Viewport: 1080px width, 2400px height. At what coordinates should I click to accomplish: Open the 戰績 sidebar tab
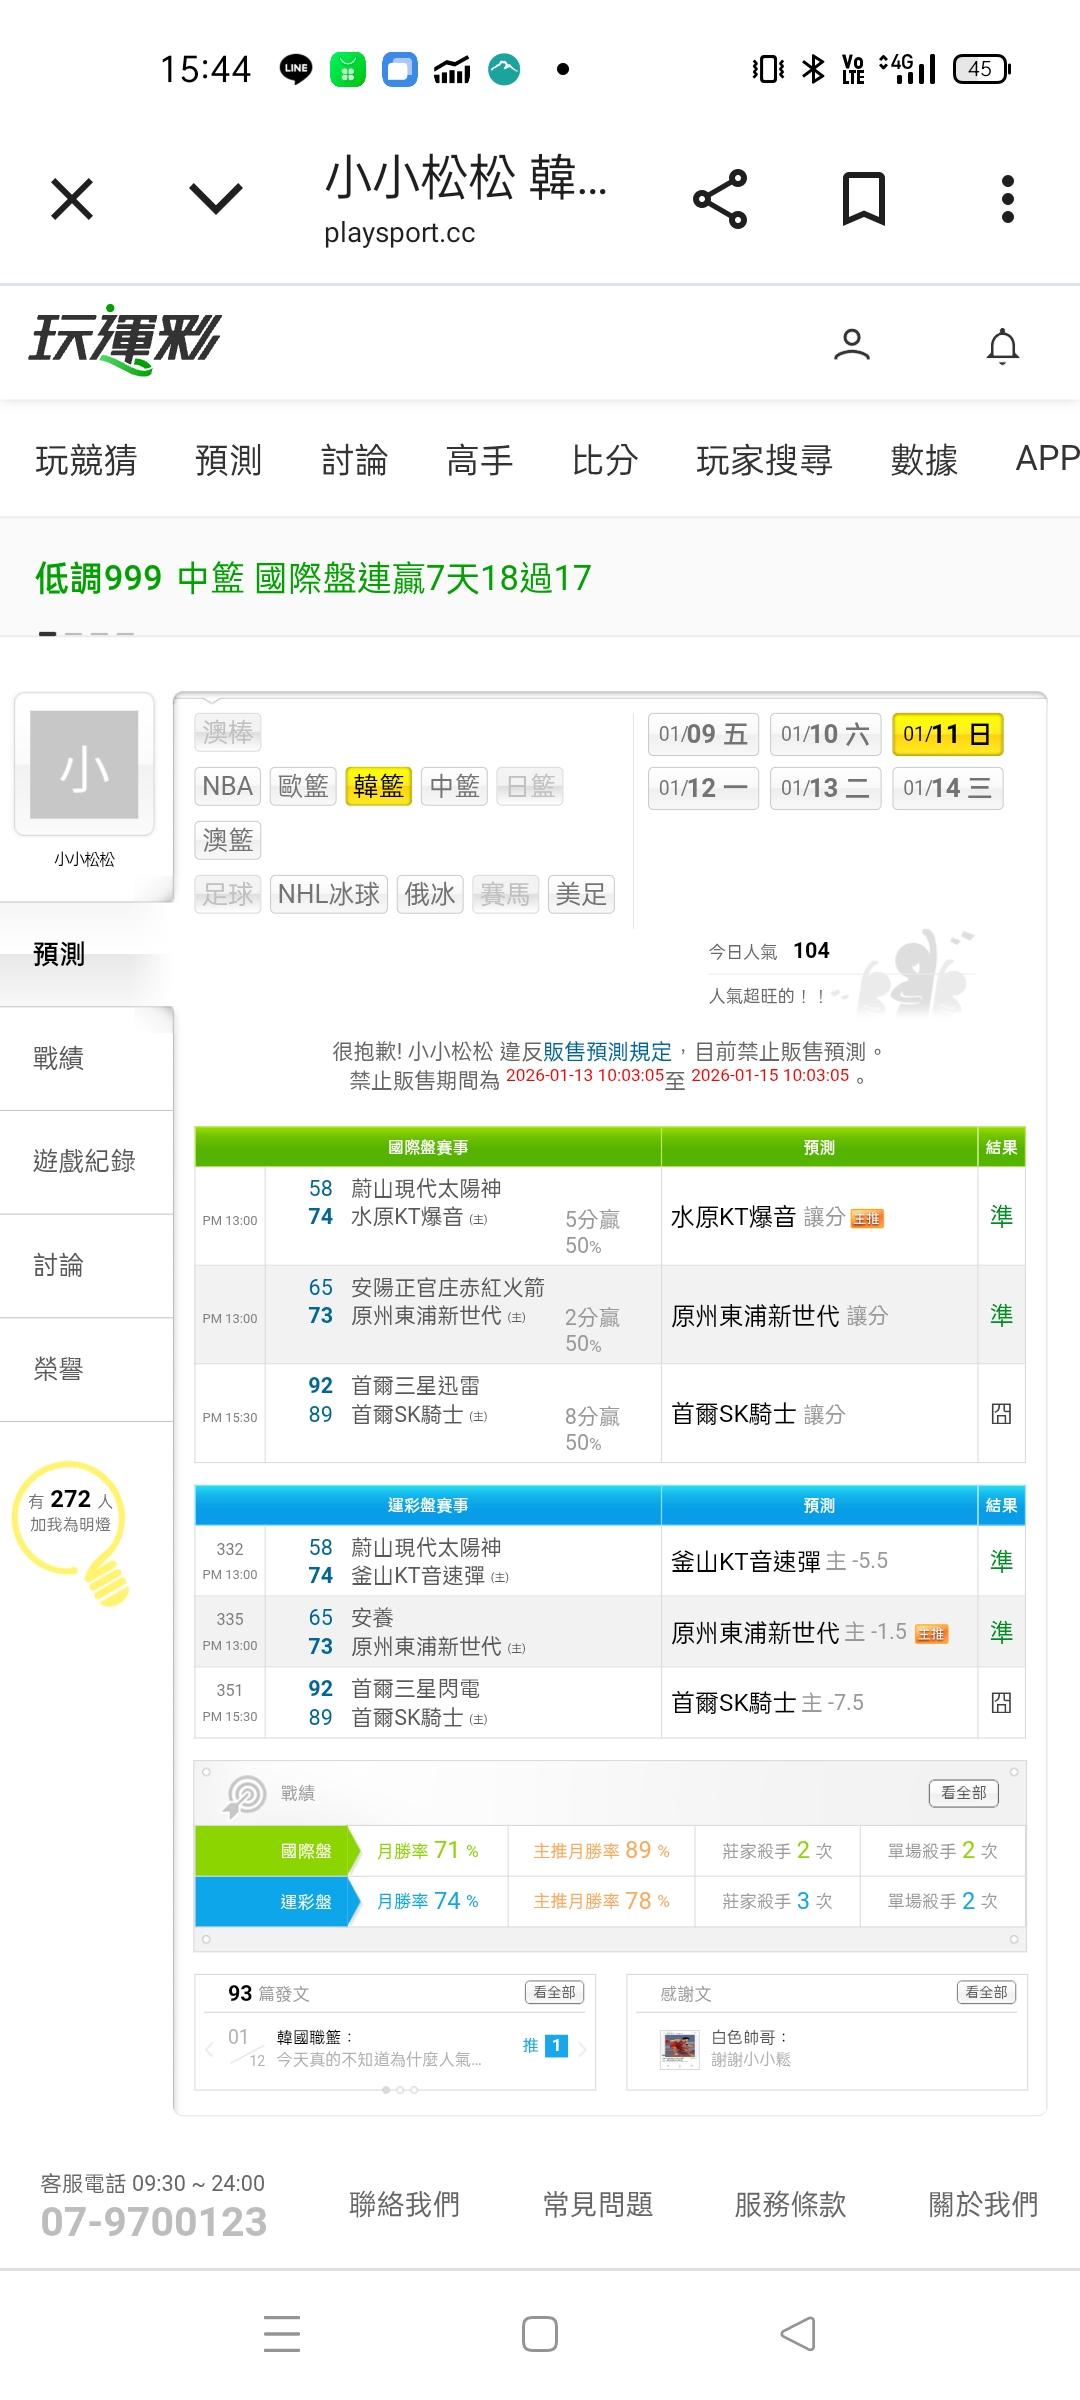59,1058
